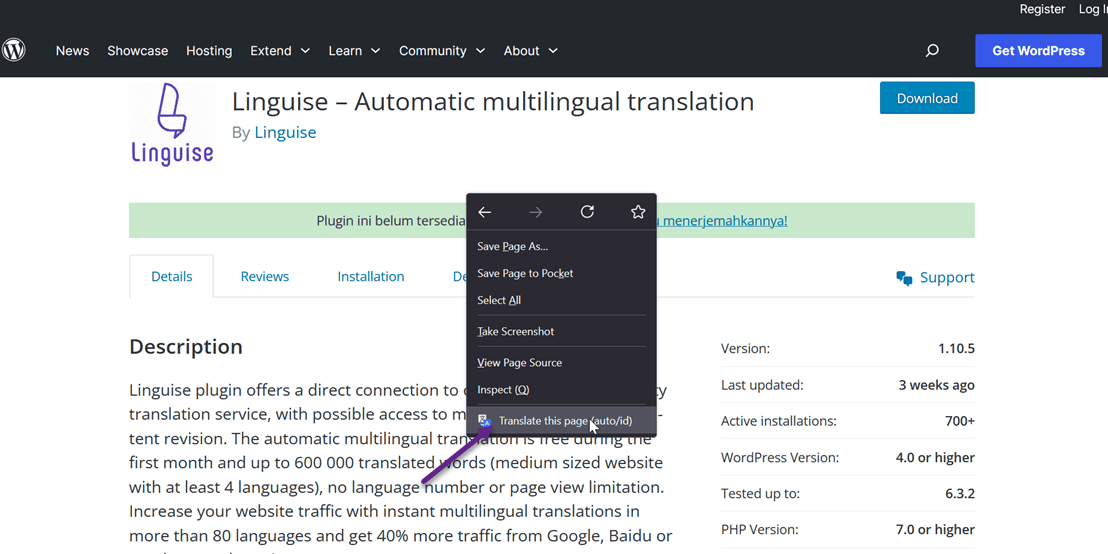This screenshot has width=1108, height=554.
Task: Click the Support link
Action: 947,278
